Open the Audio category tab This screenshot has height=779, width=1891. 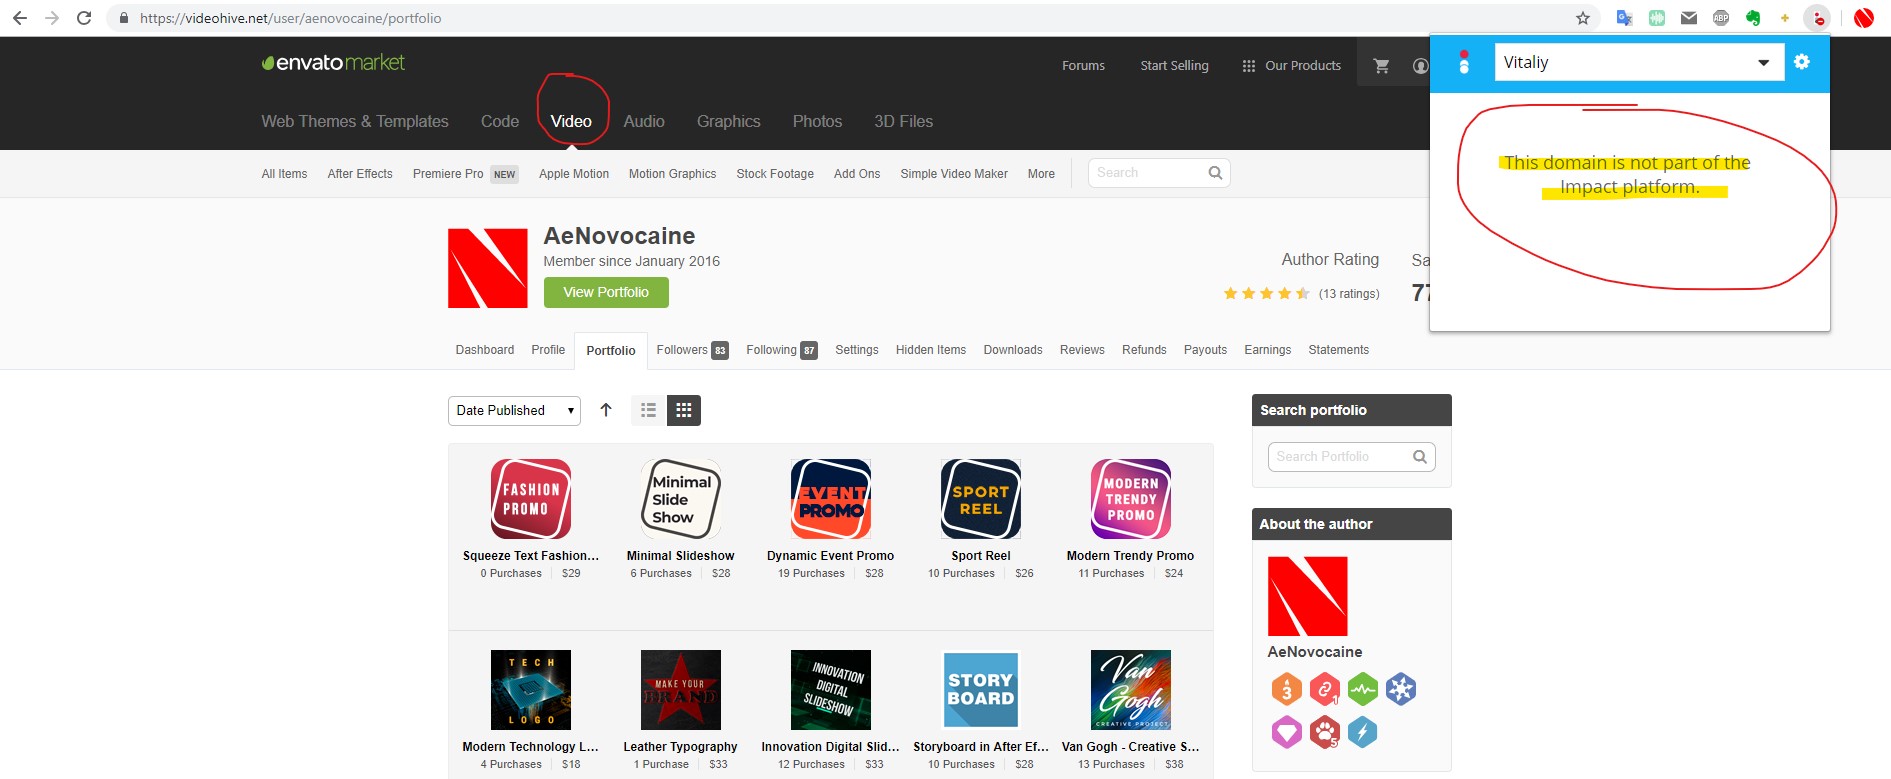(x=644, y=121)
